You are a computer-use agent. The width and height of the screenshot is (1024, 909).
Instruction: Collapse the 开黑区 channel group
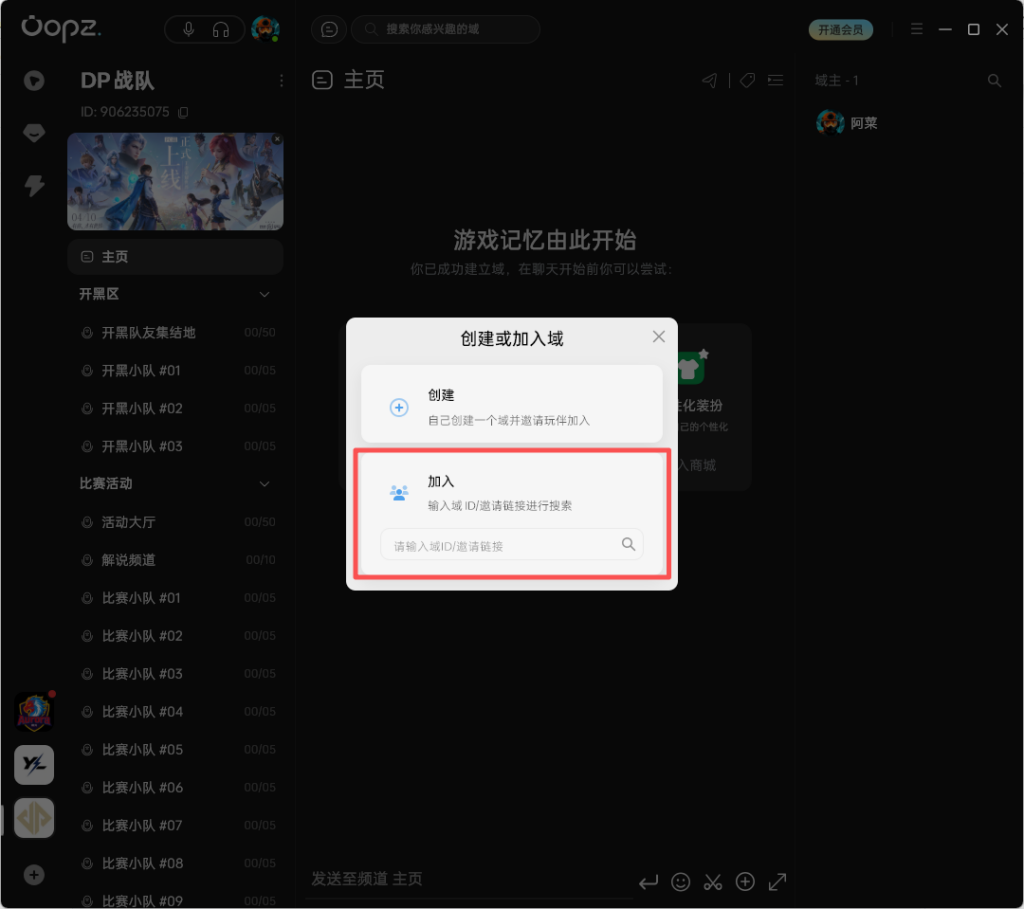click(265, 295)
